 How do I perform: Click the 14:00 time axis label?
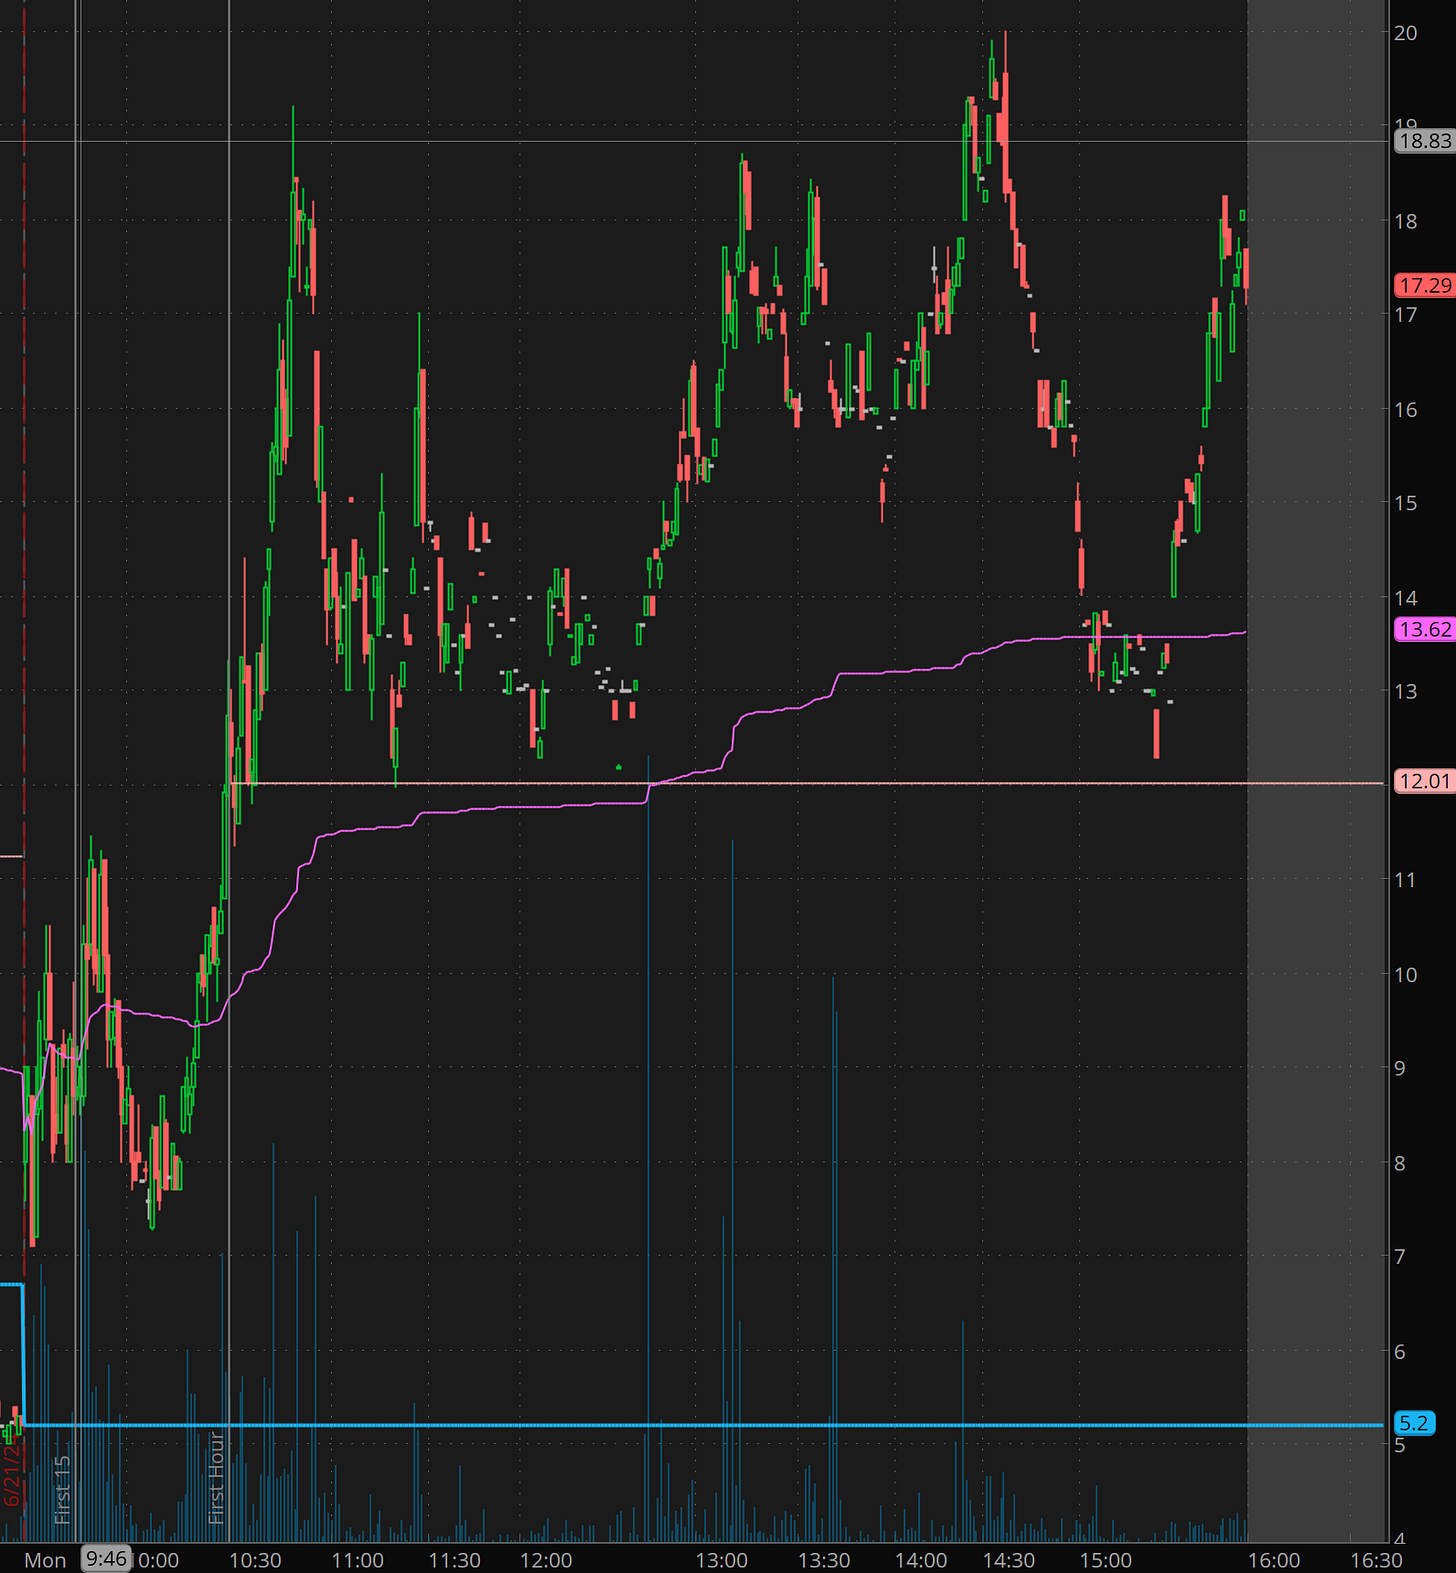(921, 1560)
